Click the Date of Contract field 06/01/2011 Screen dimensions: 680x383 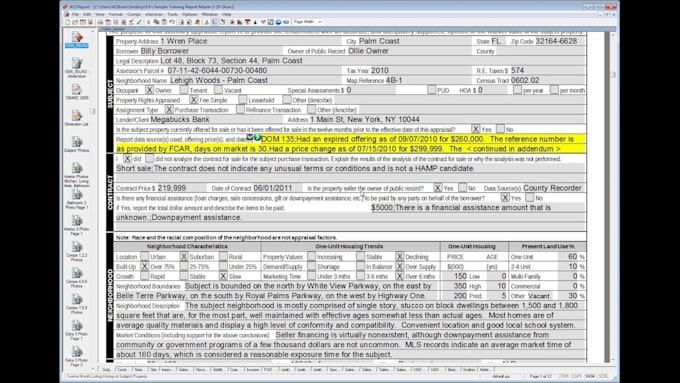pos(278,188)
